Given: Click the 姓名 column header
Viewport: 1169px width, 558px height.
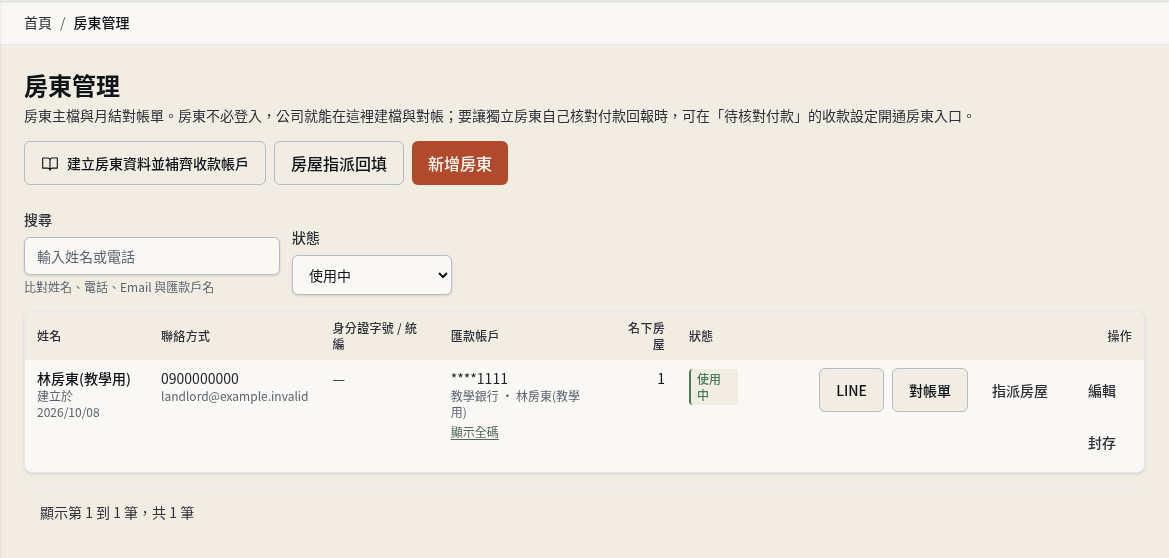Looking at the screenshot, I should point(49,336).
